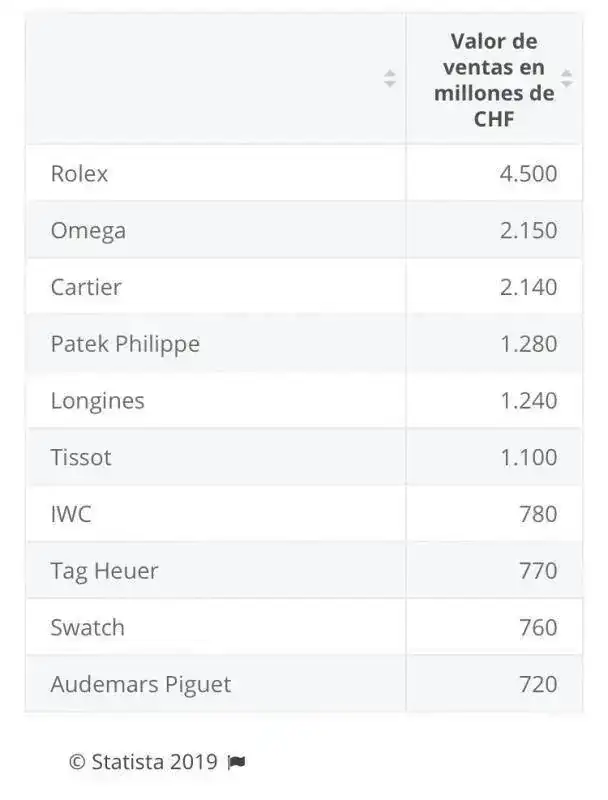Click the Longines brand name
The width and height of the screenshot is (608, 800).
pyautogui.click(x=97, y=401)
